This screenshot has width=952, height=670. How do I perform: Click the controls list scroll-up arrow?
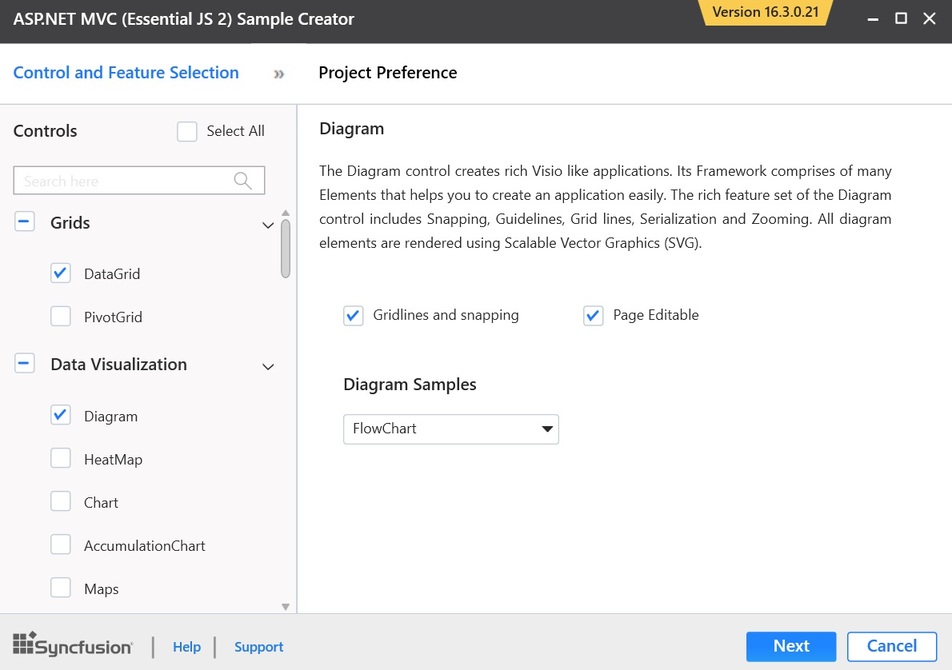click(x=286, y=213)
